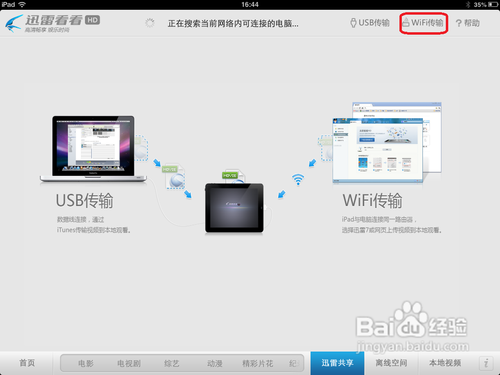Switch to the 首页 tab
Image resolution: width=500 pixels, height=375 pixels.
click(x=27, y=363)
